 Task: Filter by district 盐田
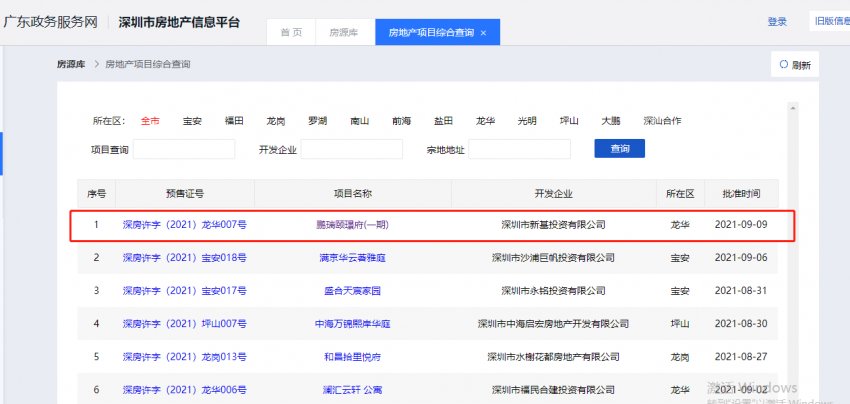[443, 121]
